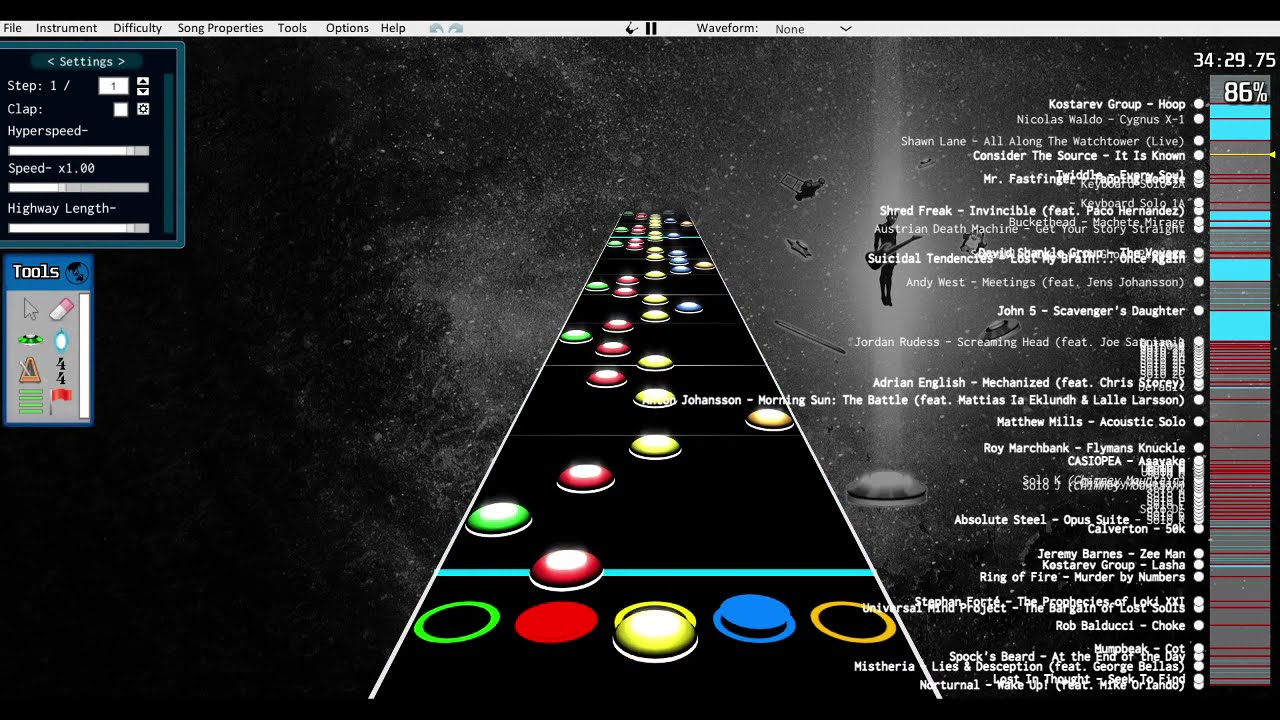Select the red flag Event tool

[61, 399]
